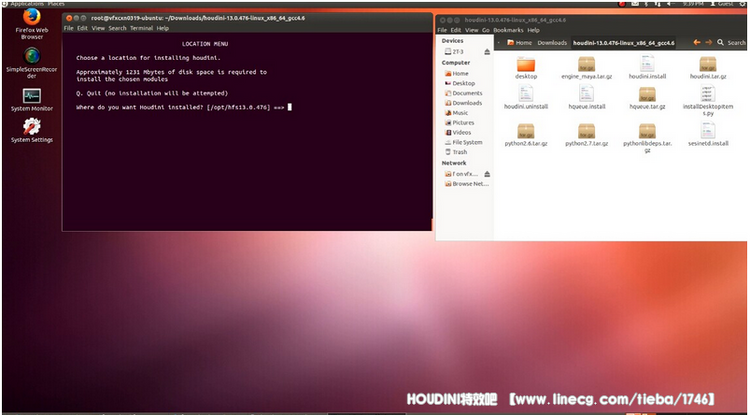Viewport: 750px width, 415px height.
Task: Go to Pictures in sidebar
Action: point(459,122)
